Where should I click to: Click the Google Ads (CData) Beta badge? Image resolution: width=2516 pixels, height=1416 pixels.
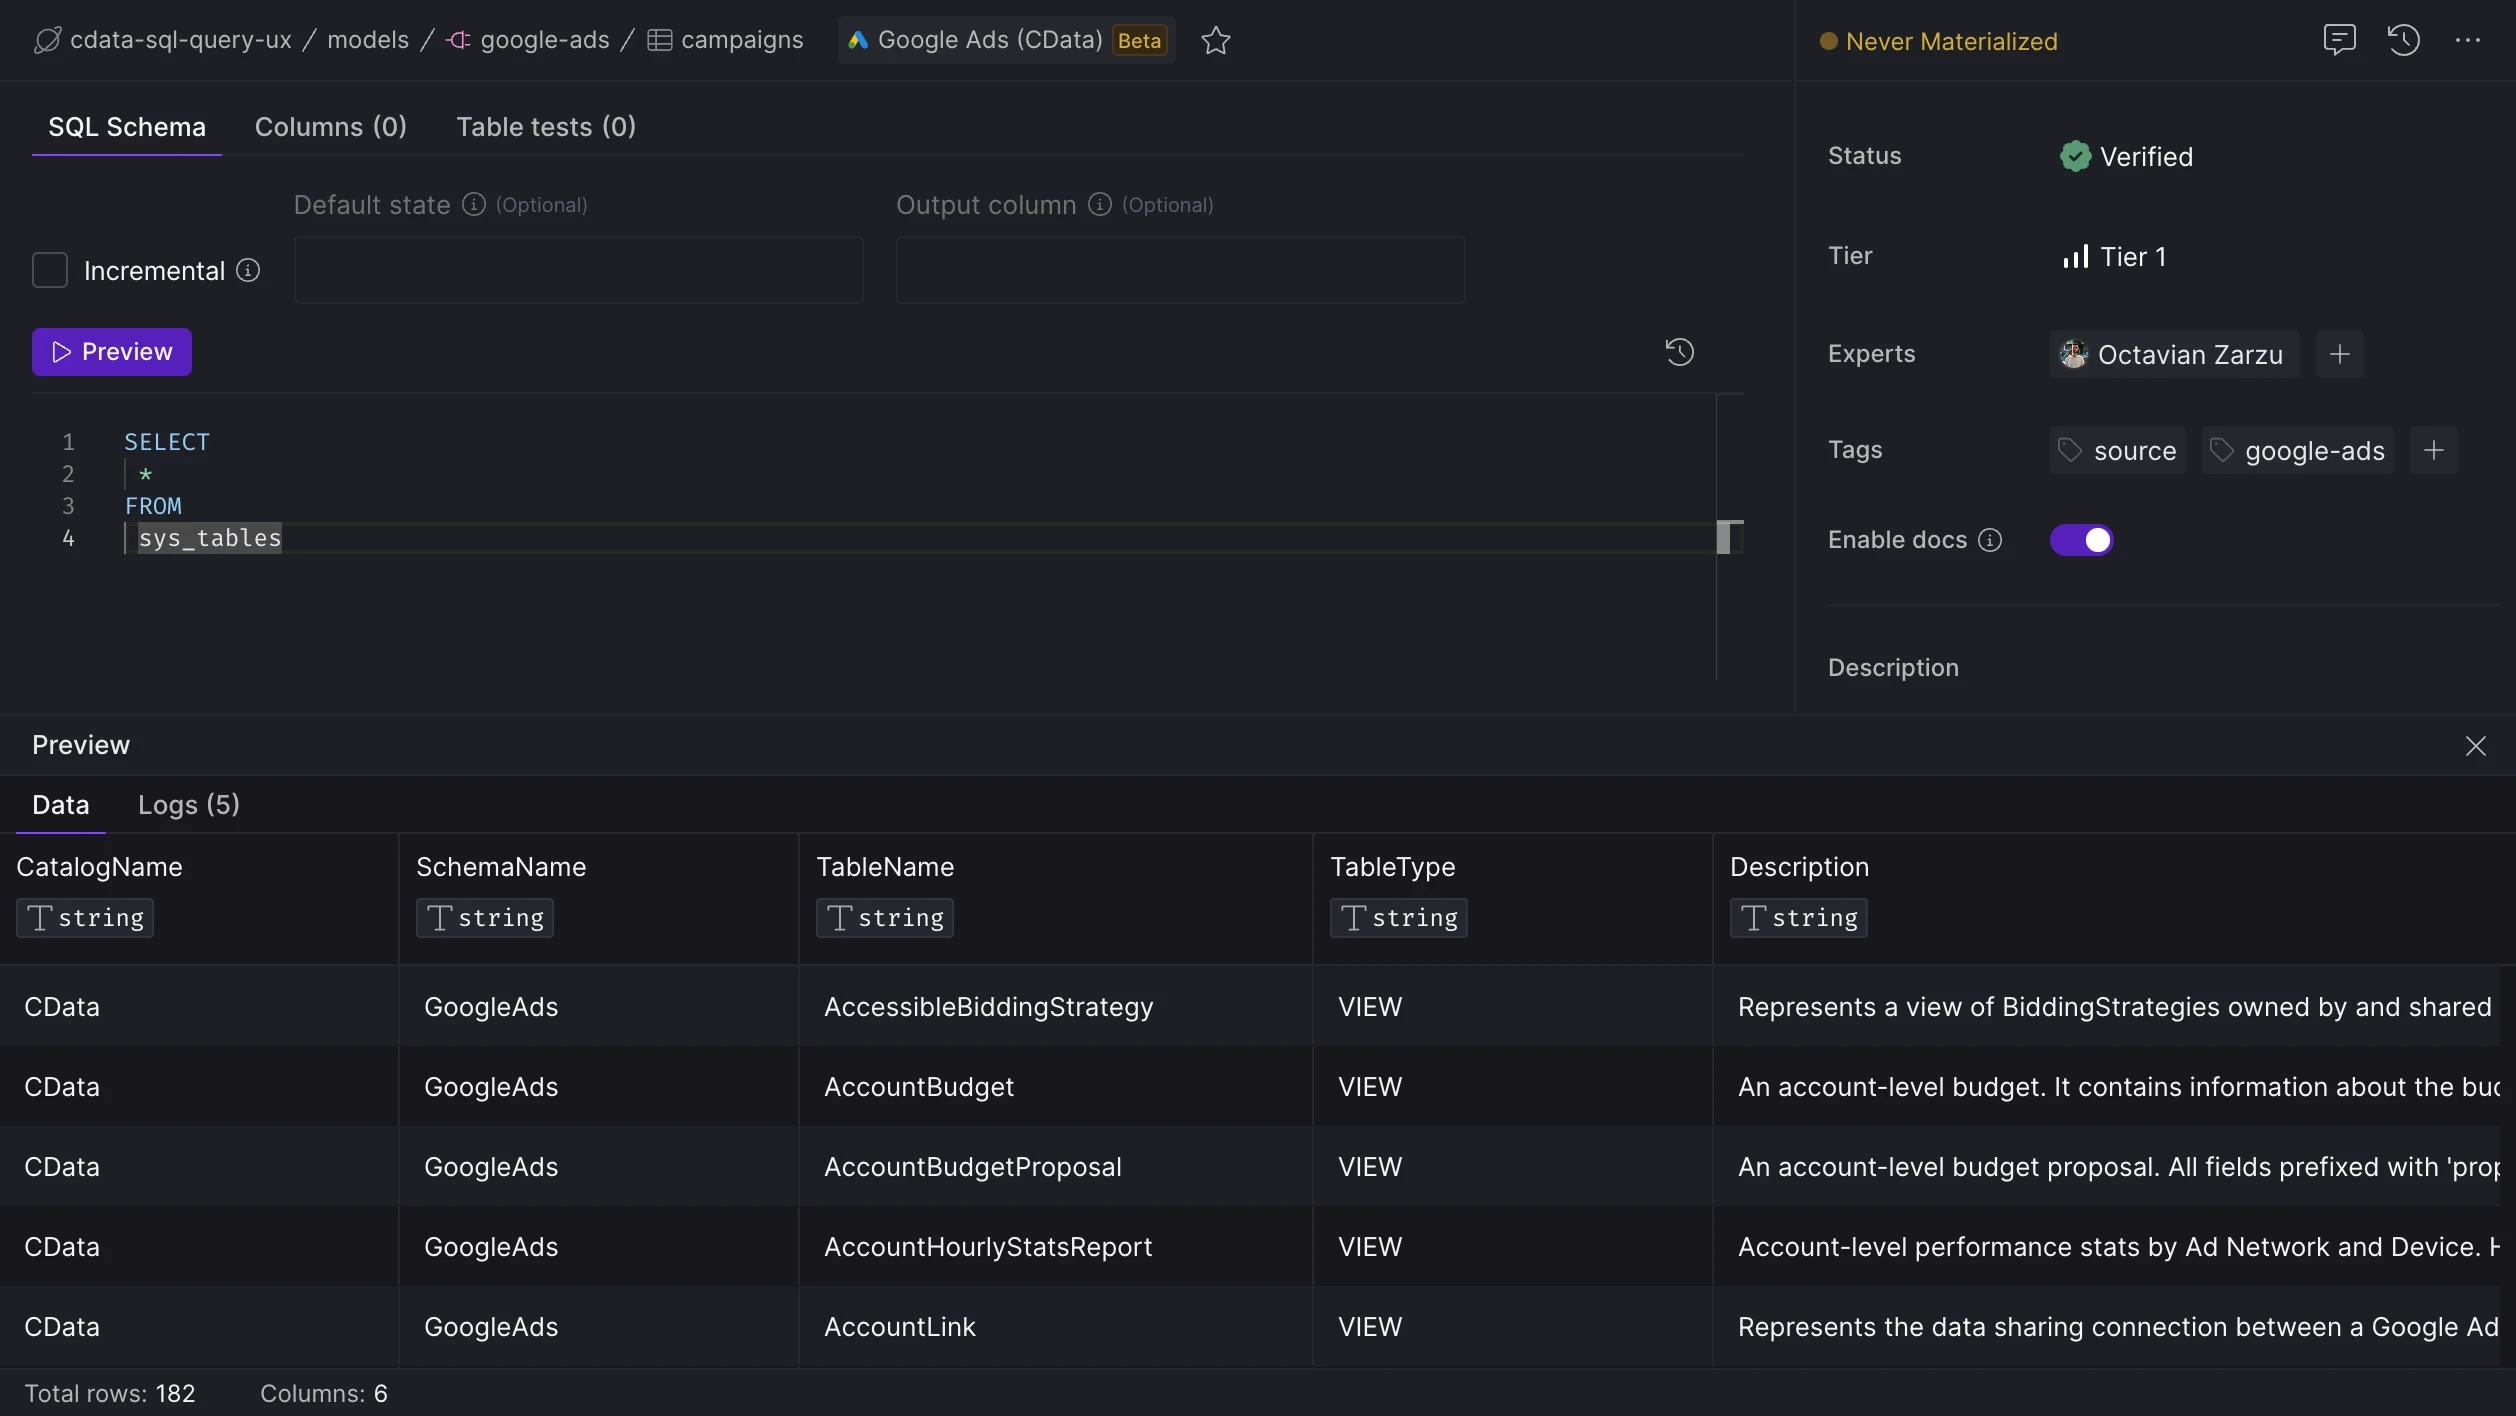(1006, 40)
